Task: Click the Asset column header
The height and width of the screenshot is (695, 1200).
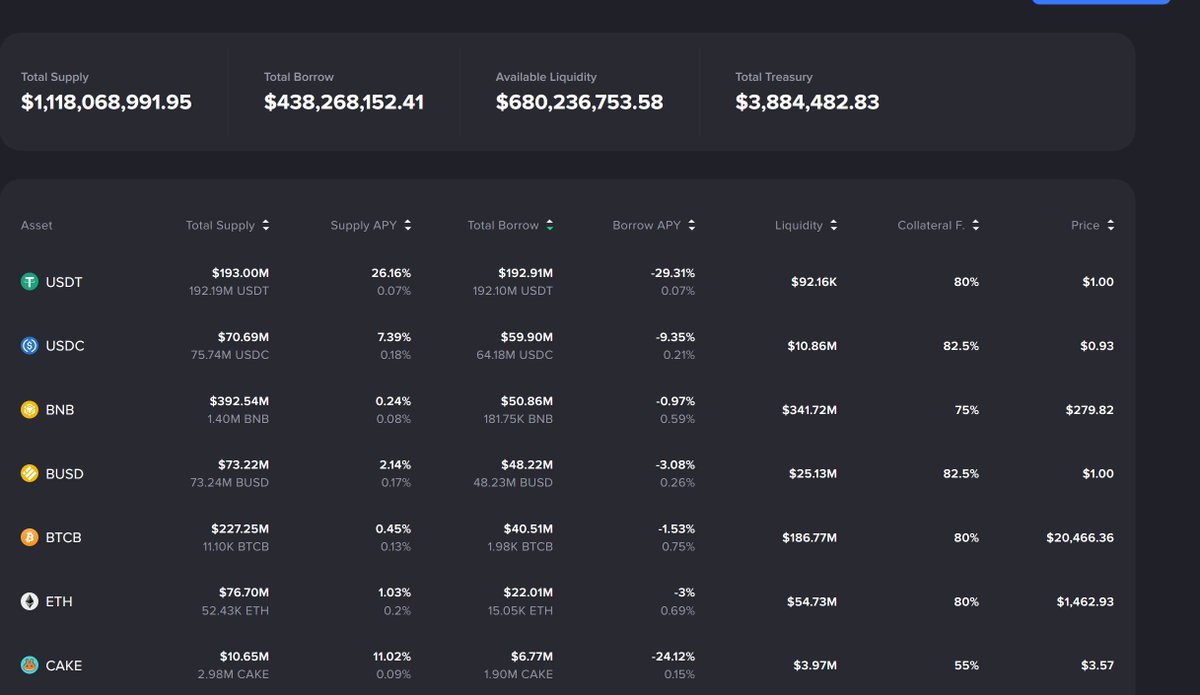Action: (x=37, y=226)
